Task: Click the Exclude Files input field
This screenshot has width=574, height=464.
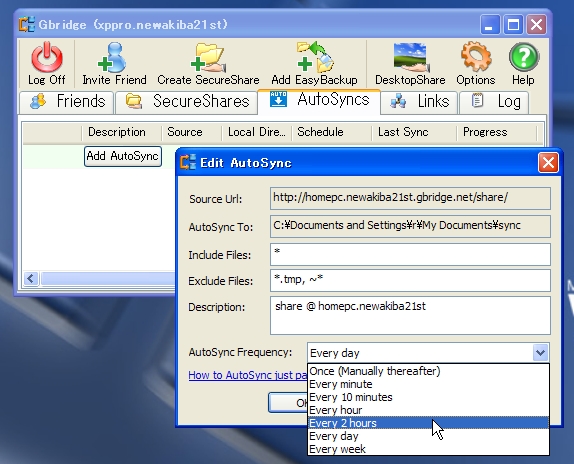Action: [410, 280]
